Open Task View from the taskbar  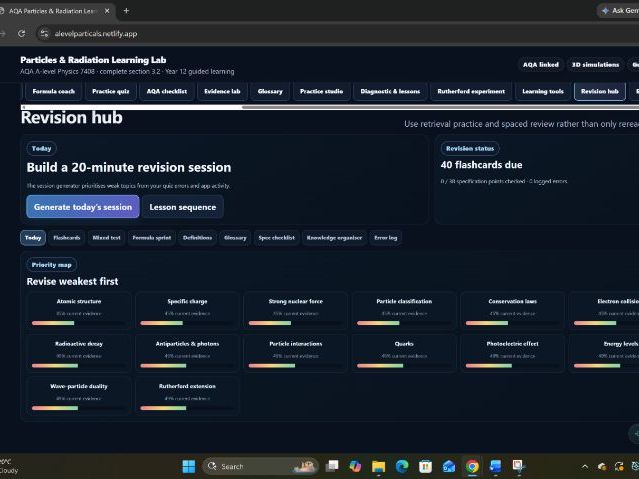point(332,466)
